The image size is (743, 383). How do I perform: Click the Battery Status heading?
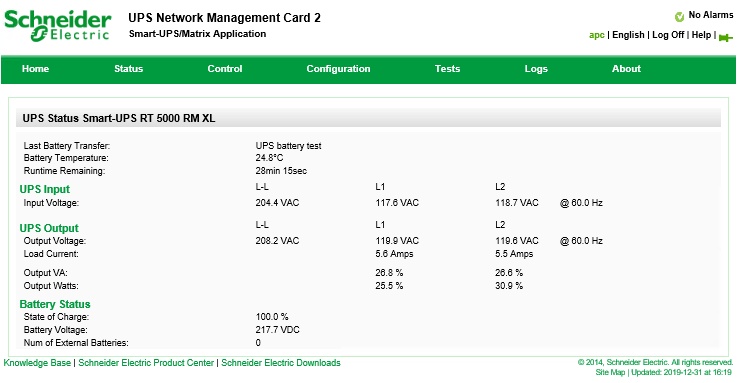click(55, 304)
